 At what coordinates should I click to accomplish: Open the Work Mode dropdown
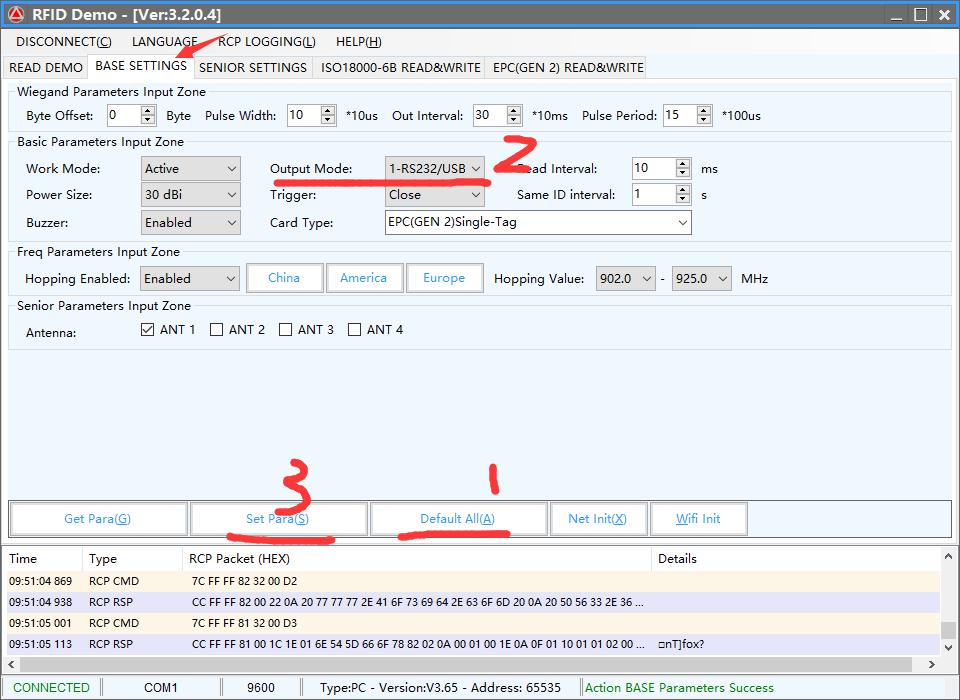191,169
